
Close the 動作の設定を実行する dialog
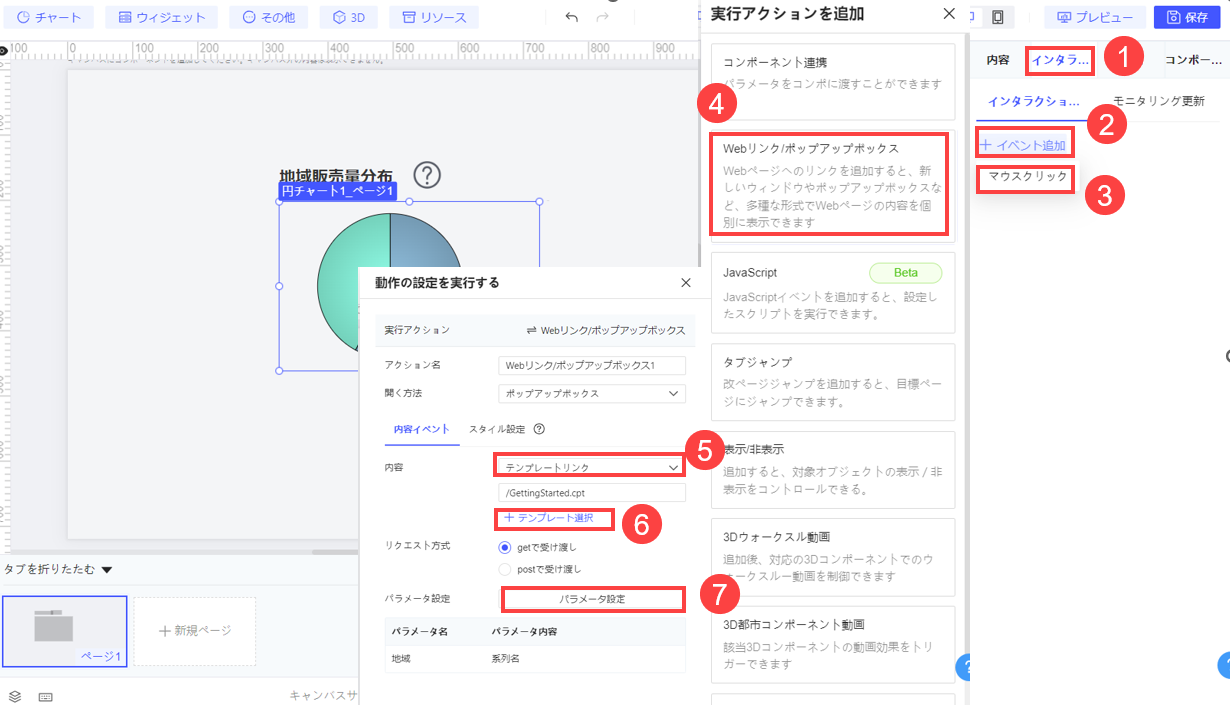click(x=686, y=283)
